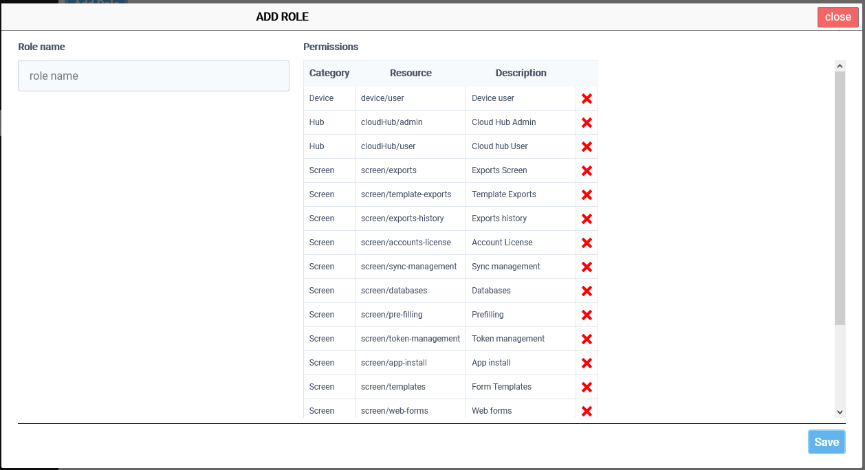Viewport: 865px width, 470px height.
Task: Click the Permissions section label
Action: [330, 47]
